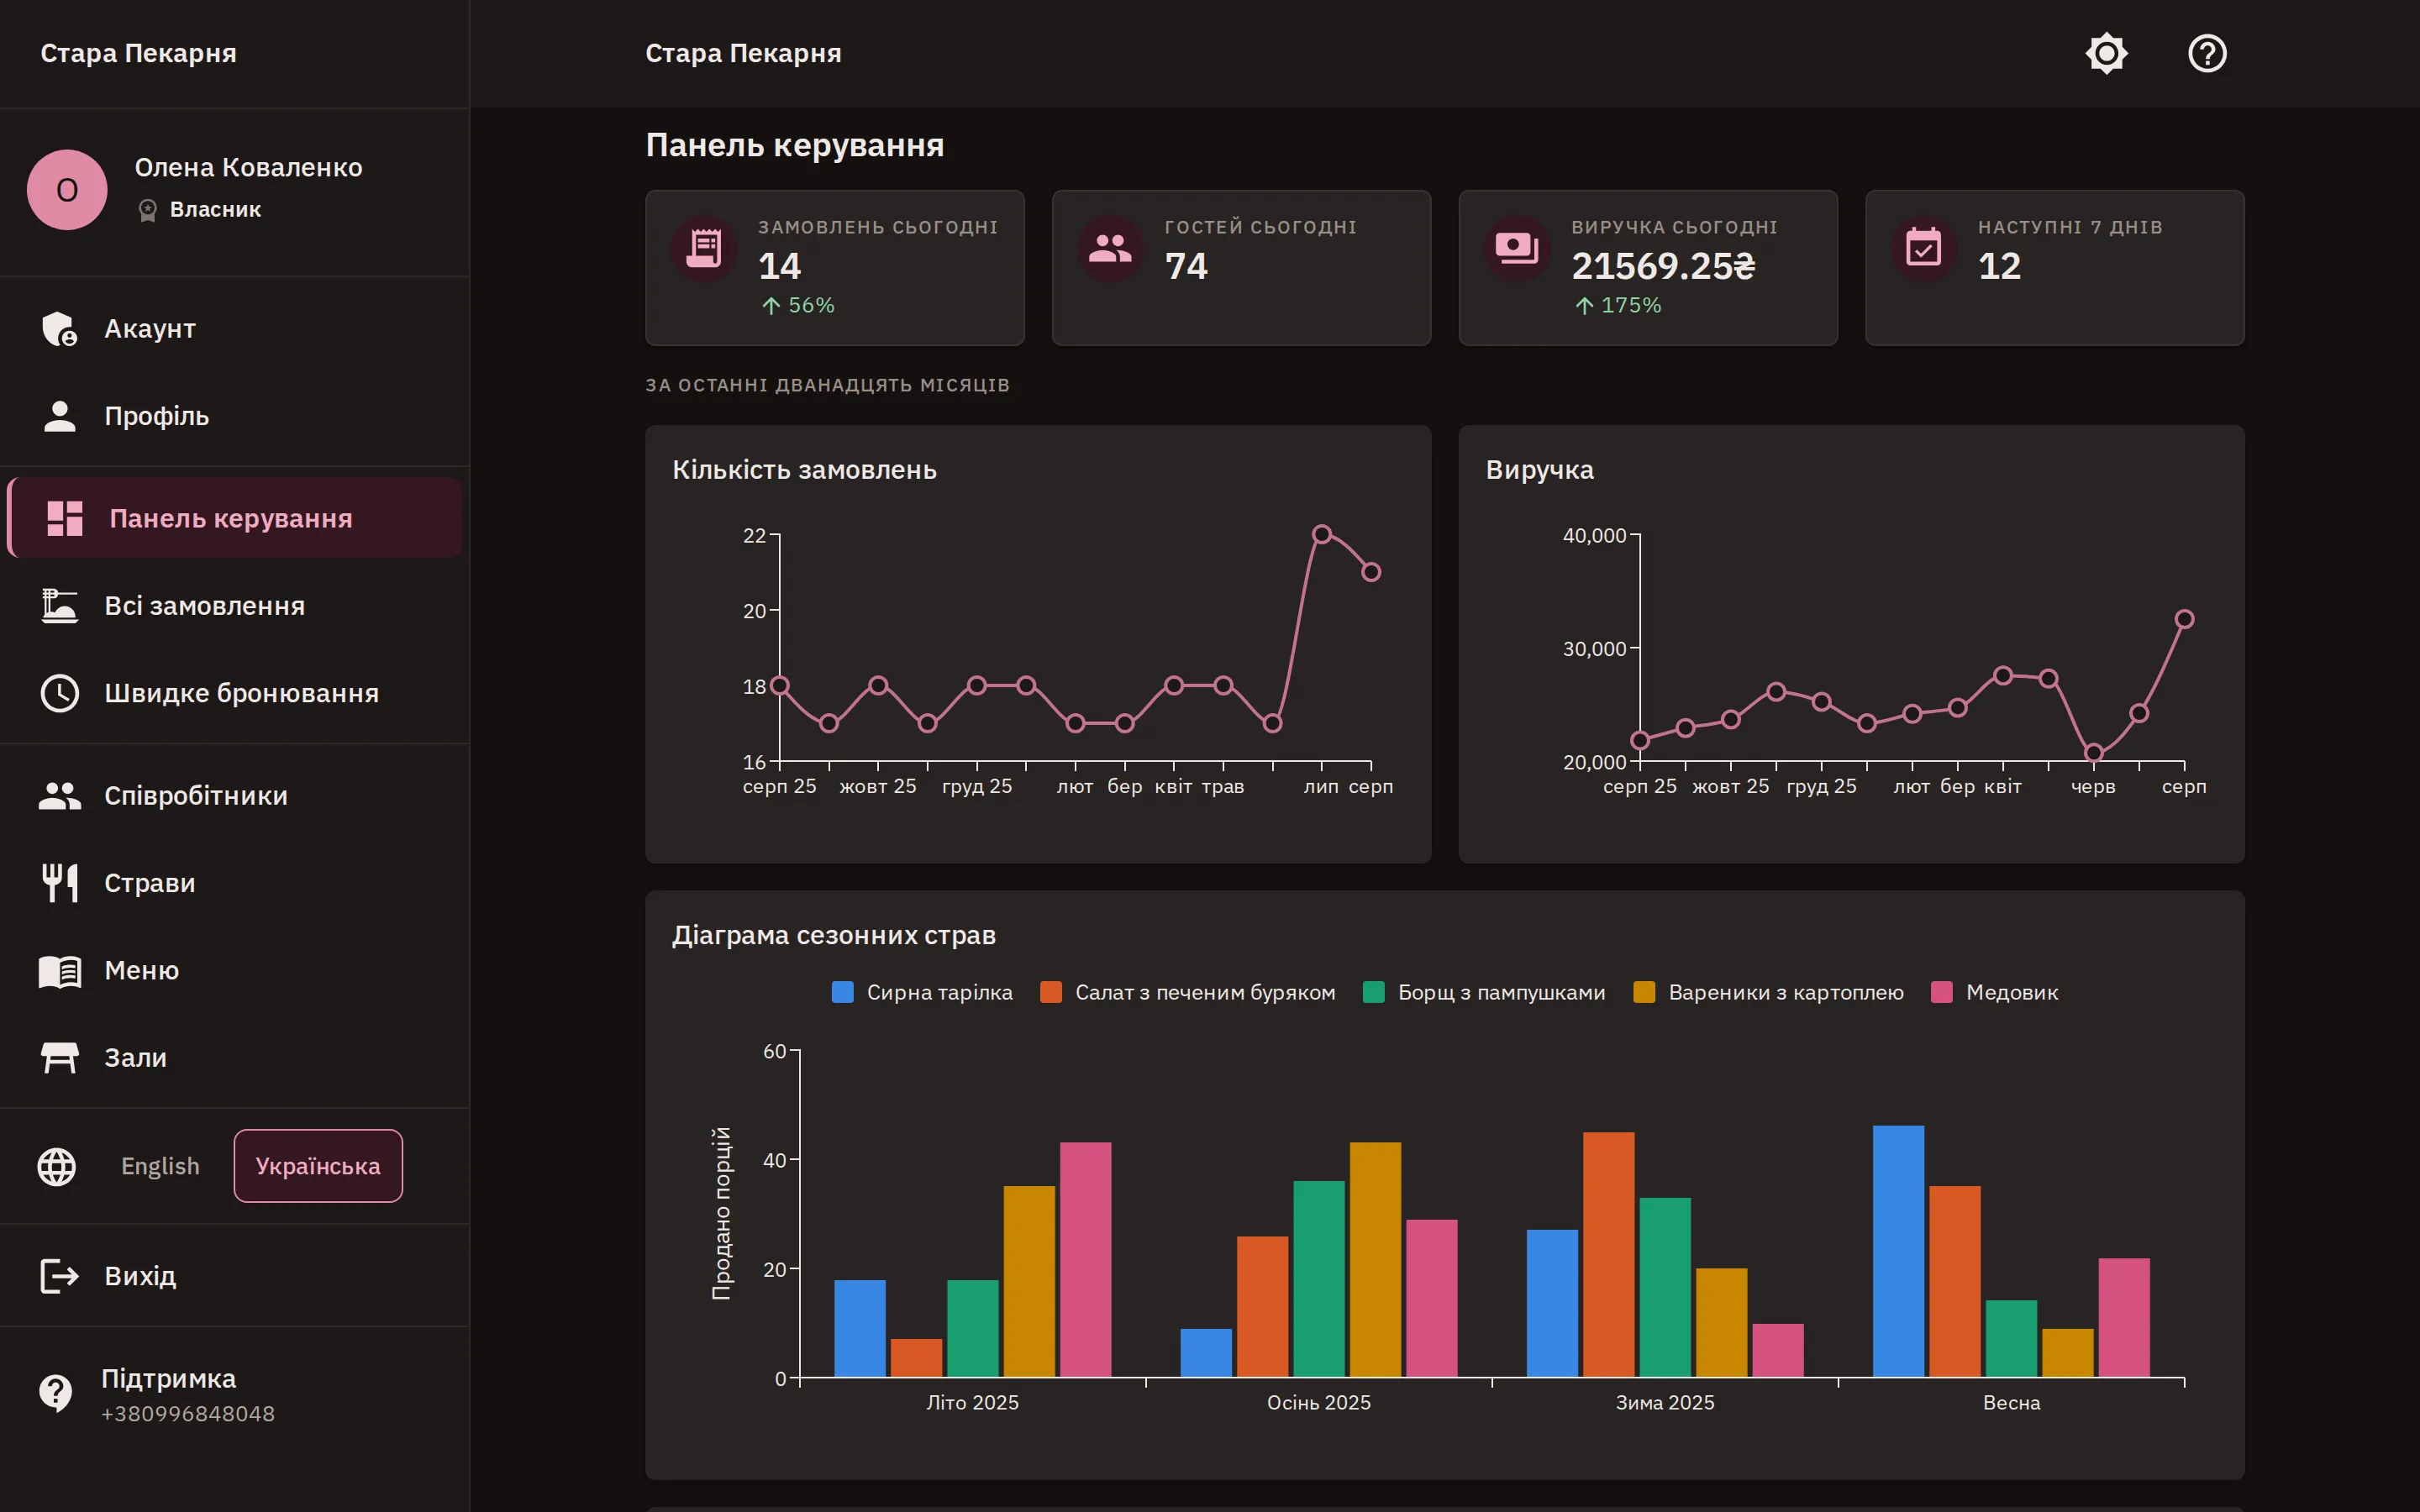Click the ЗАМОВЛЕНЬ СЬОГОДНІ value 14
The height and width of the screenshot is (1512, 2420).
(780, 266)
